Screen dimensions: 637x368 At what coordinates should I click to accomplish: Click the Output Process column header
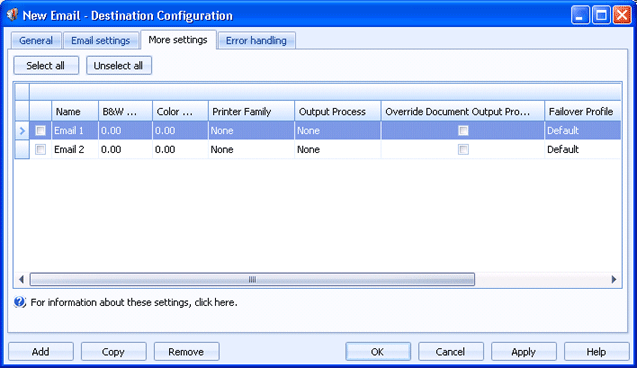[x=338, y=112]
